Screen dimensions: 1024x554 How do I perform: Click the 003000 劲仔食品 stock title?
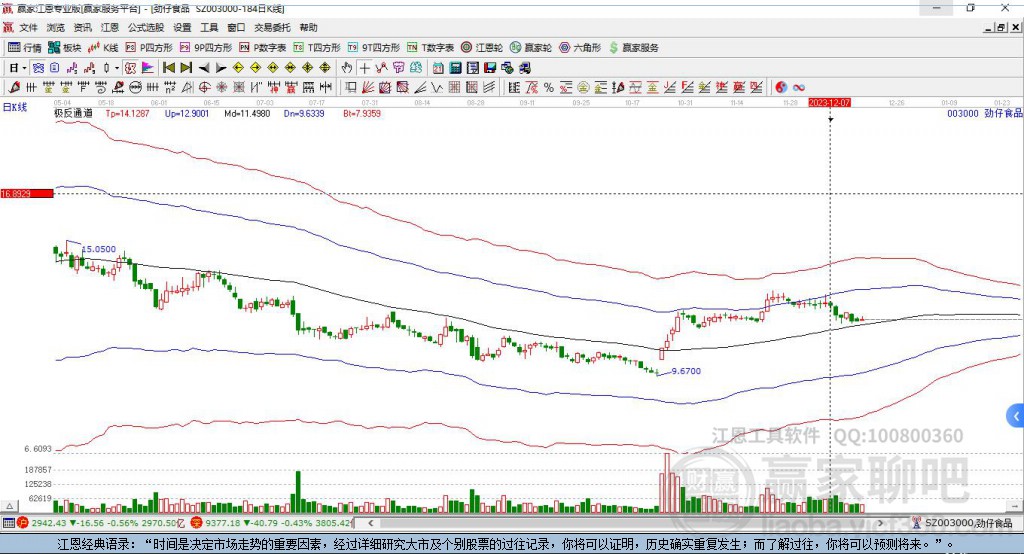pos(985,113)
